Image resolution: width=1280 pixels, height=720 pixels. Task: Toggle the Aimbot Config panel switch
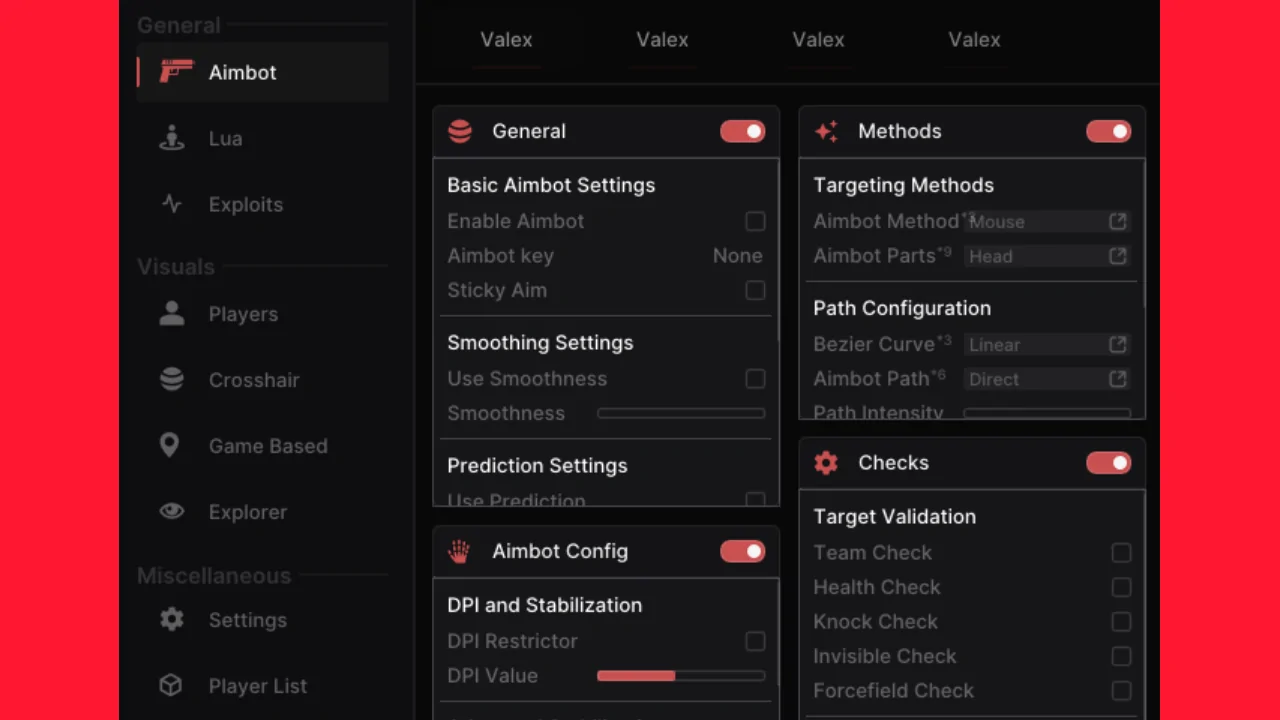(742, 551)
